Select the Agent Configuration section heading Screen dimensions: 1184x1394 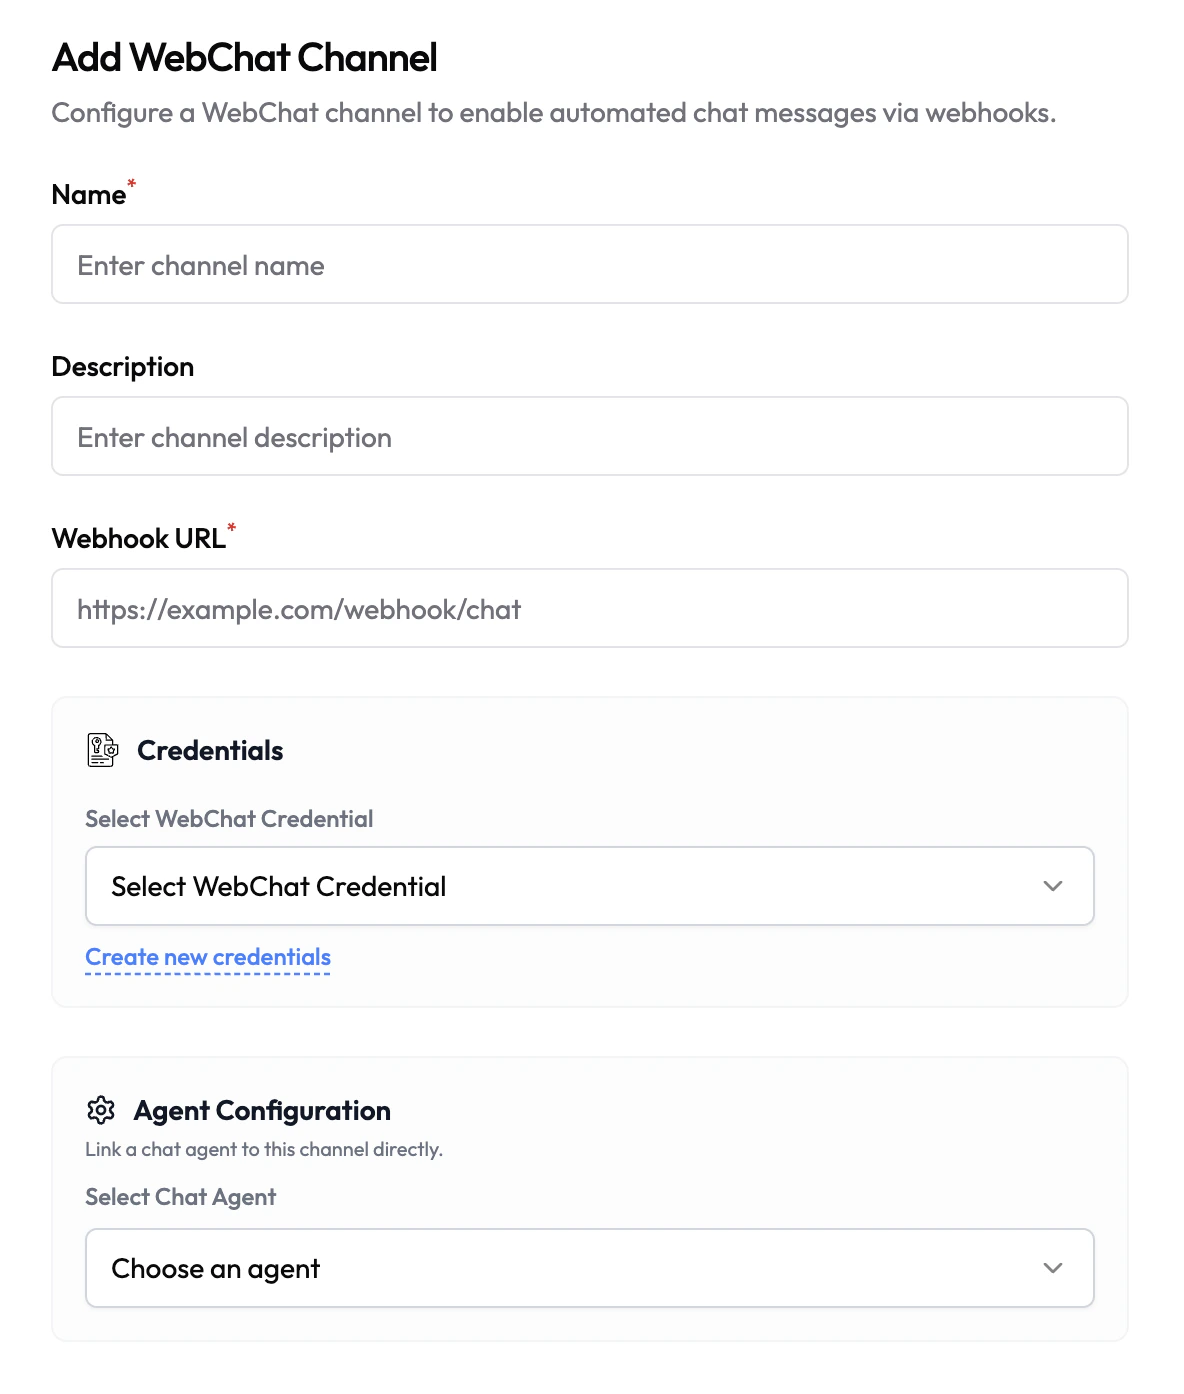coord(262,1111)
